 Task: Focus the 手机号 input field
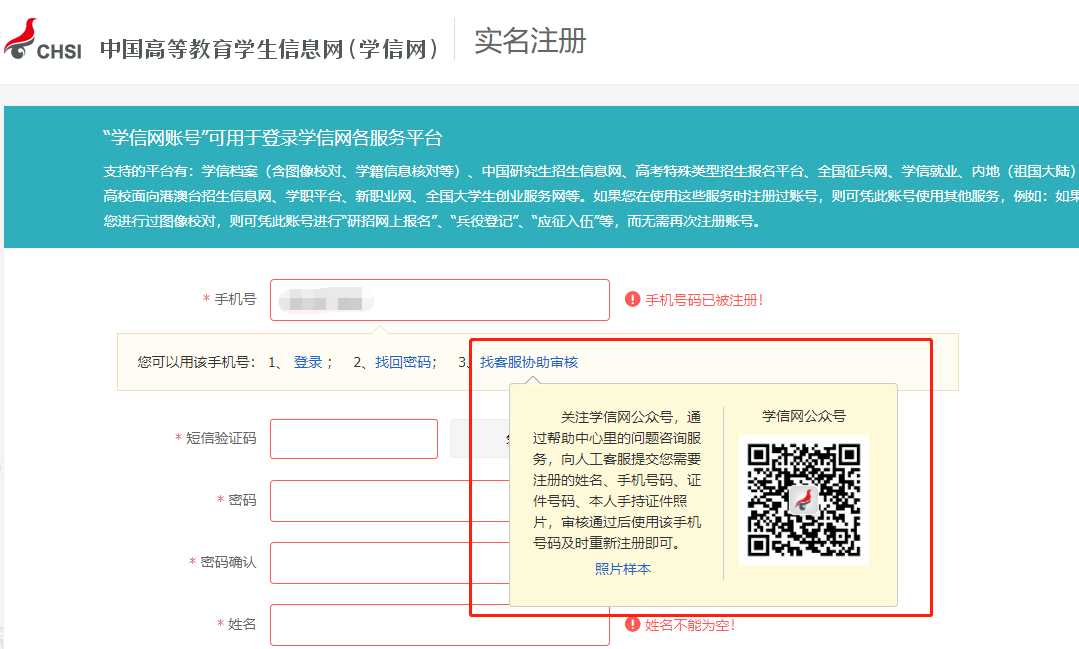[x=439, y=300]
